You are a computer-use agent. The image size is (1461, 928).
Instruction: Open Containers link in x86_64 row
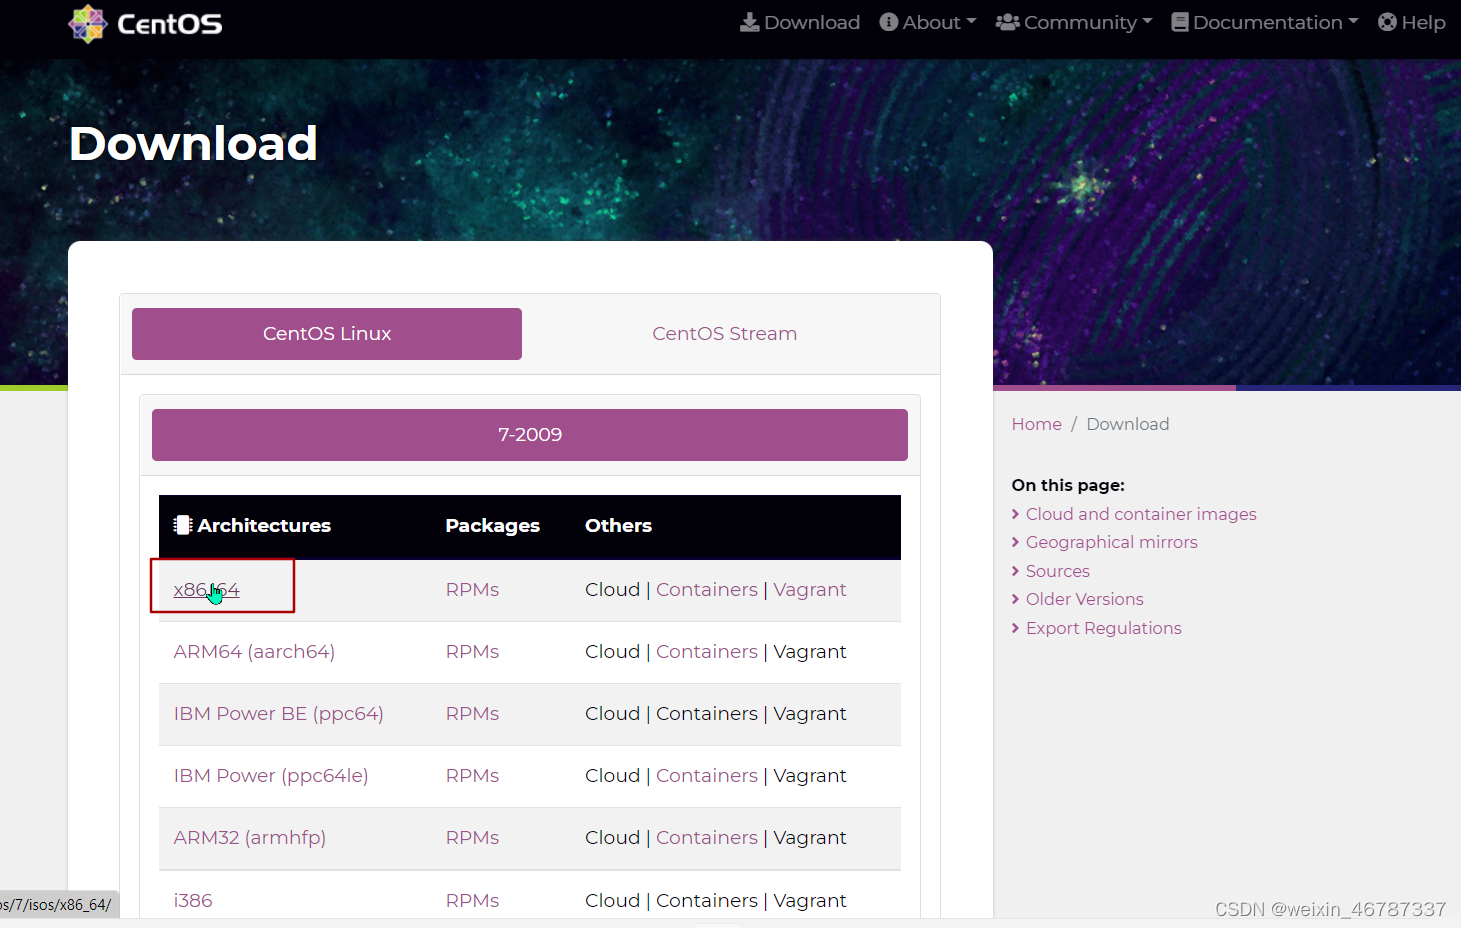[707, 590]
